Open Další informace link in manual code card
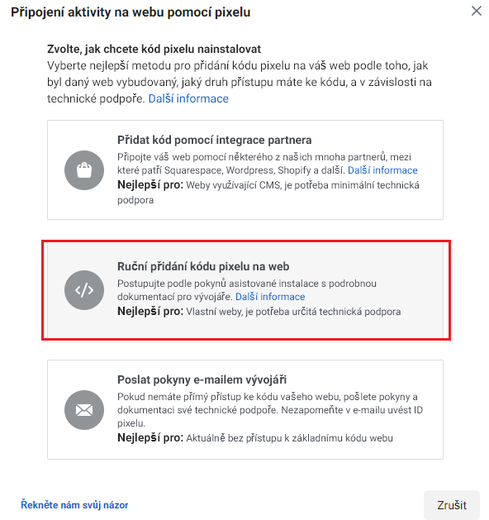The image size is (489, 520). 270,297
